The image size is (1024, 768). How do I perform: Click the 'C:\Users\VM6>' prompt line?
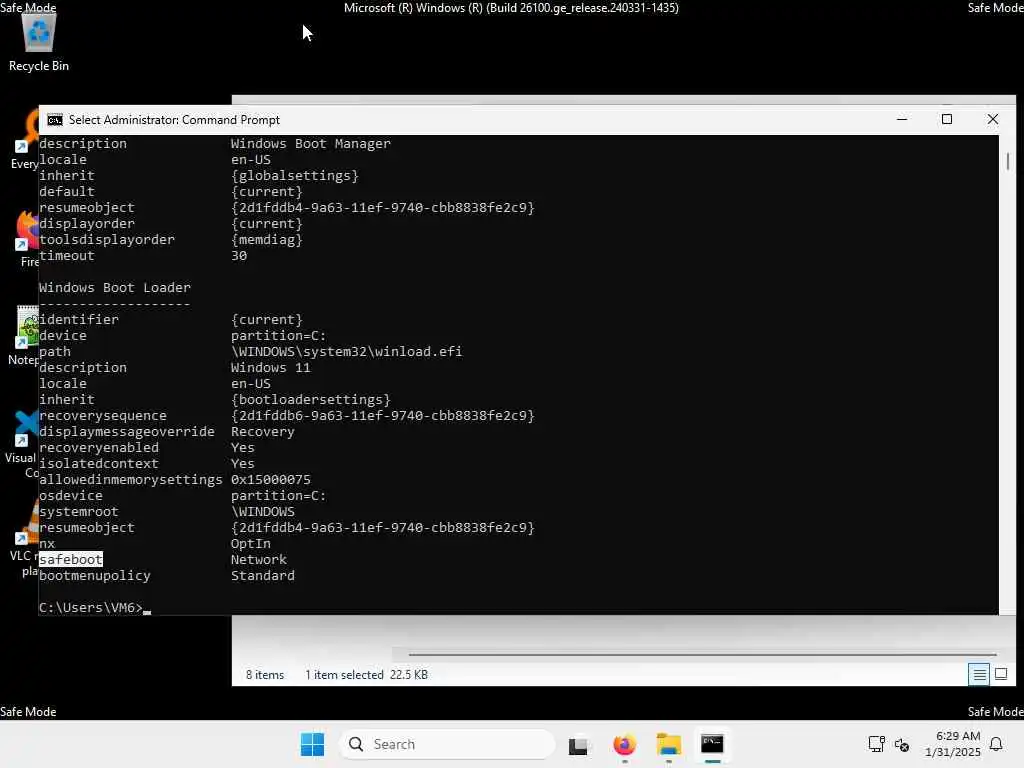click(x=91, y=607)
